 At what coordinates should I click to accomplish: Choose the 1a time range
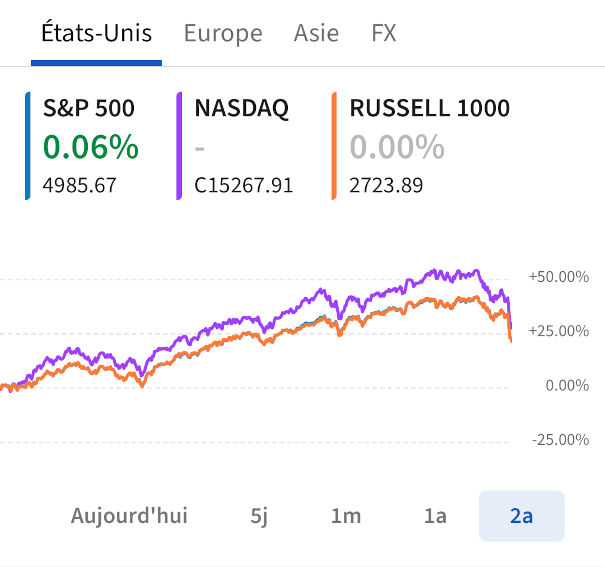tap(435, 516)
